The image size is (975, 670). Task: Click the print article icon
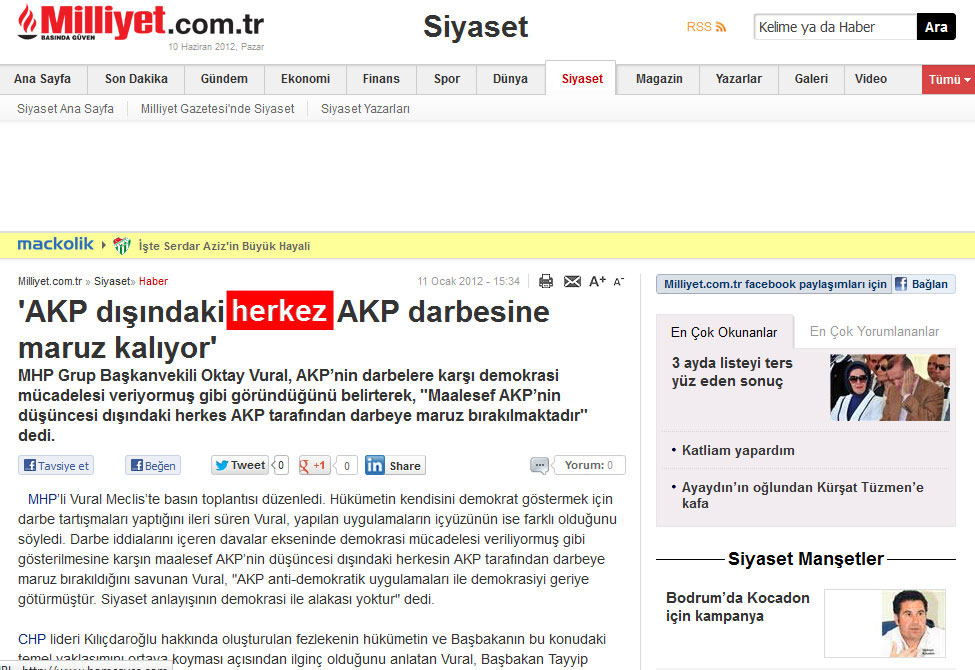point(545,281)
